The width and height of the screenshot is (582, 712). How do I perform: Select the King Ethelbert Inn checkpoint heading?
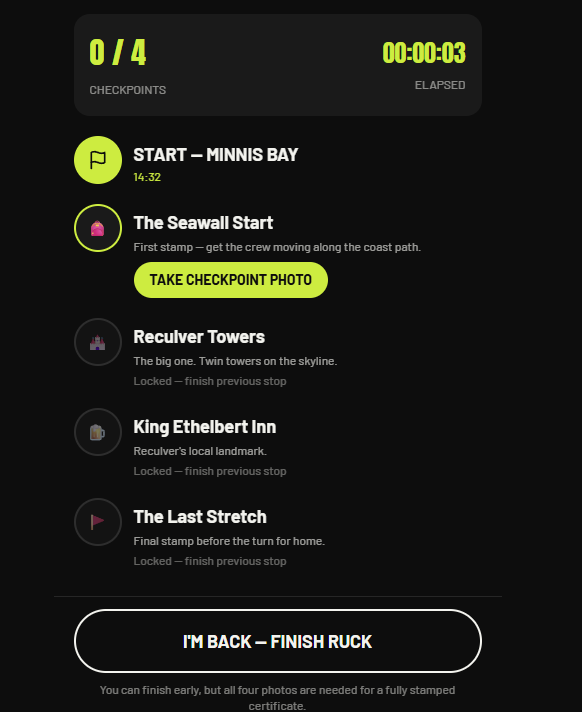click(205, 427)
